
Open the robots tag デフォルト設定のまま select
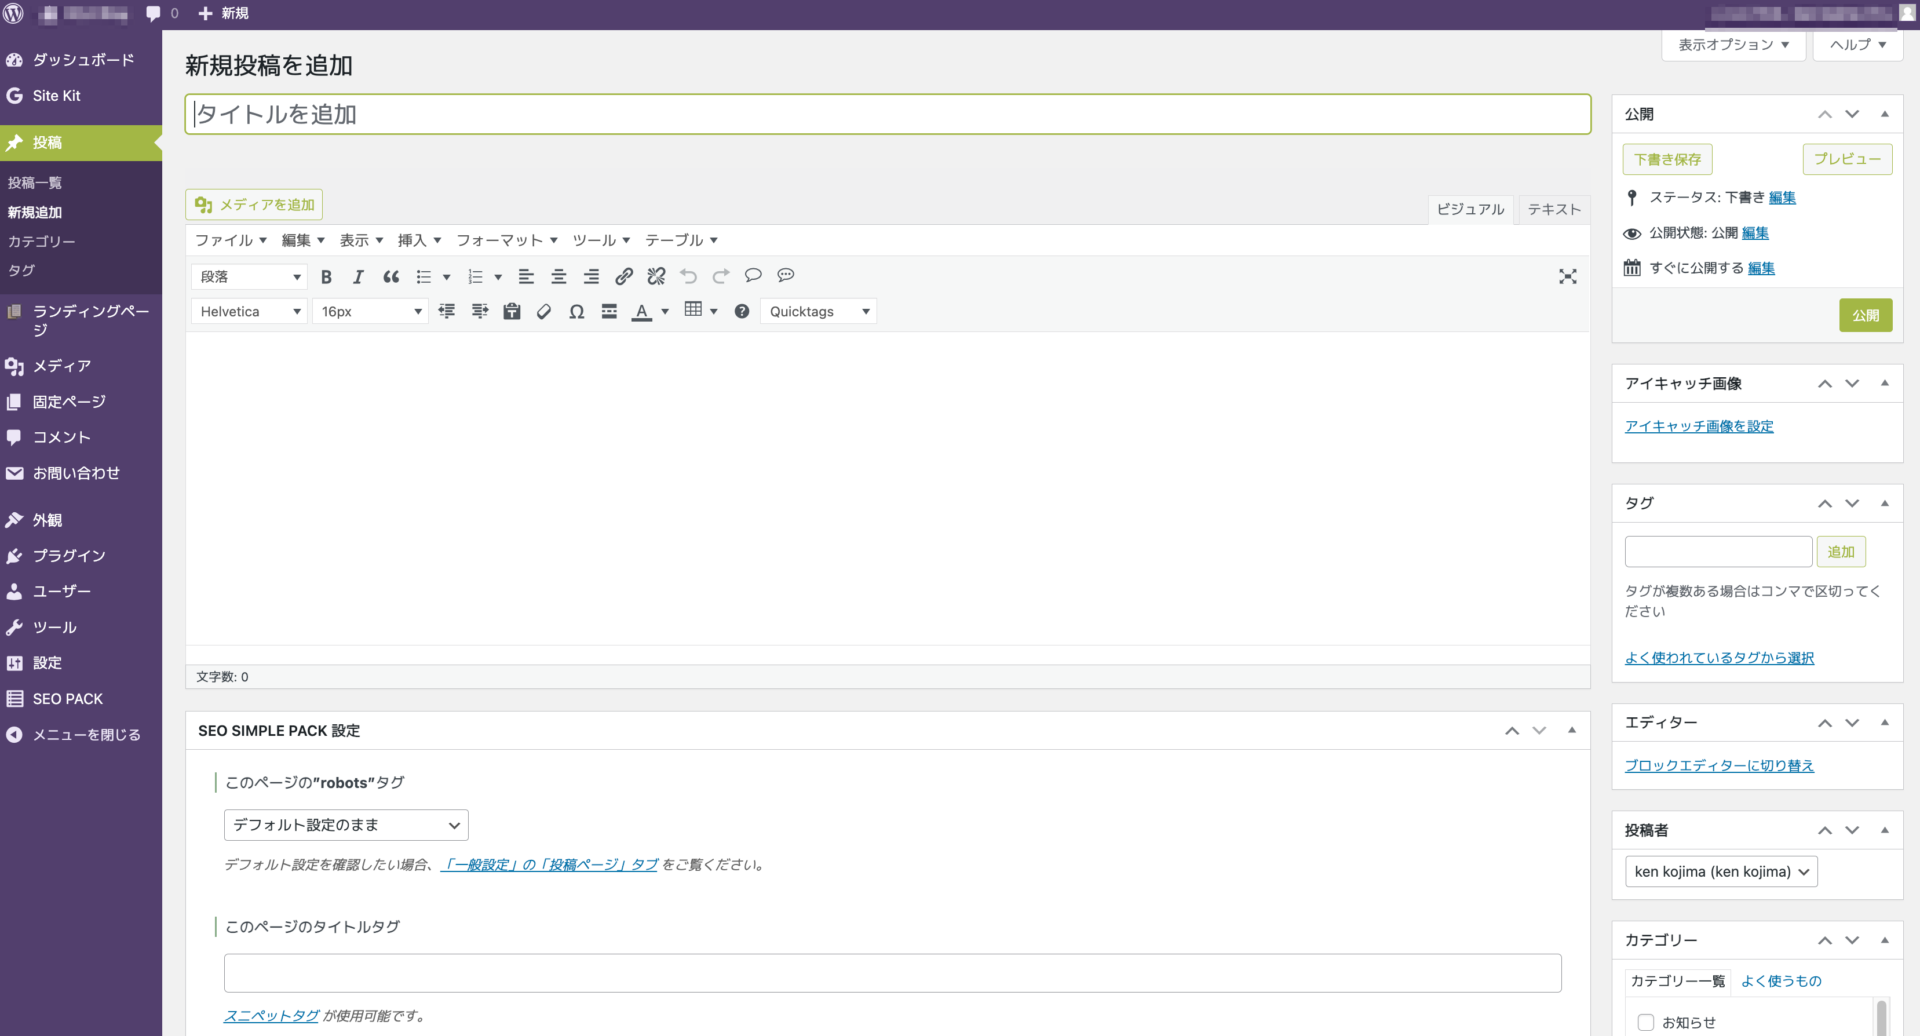click(346, 825)
